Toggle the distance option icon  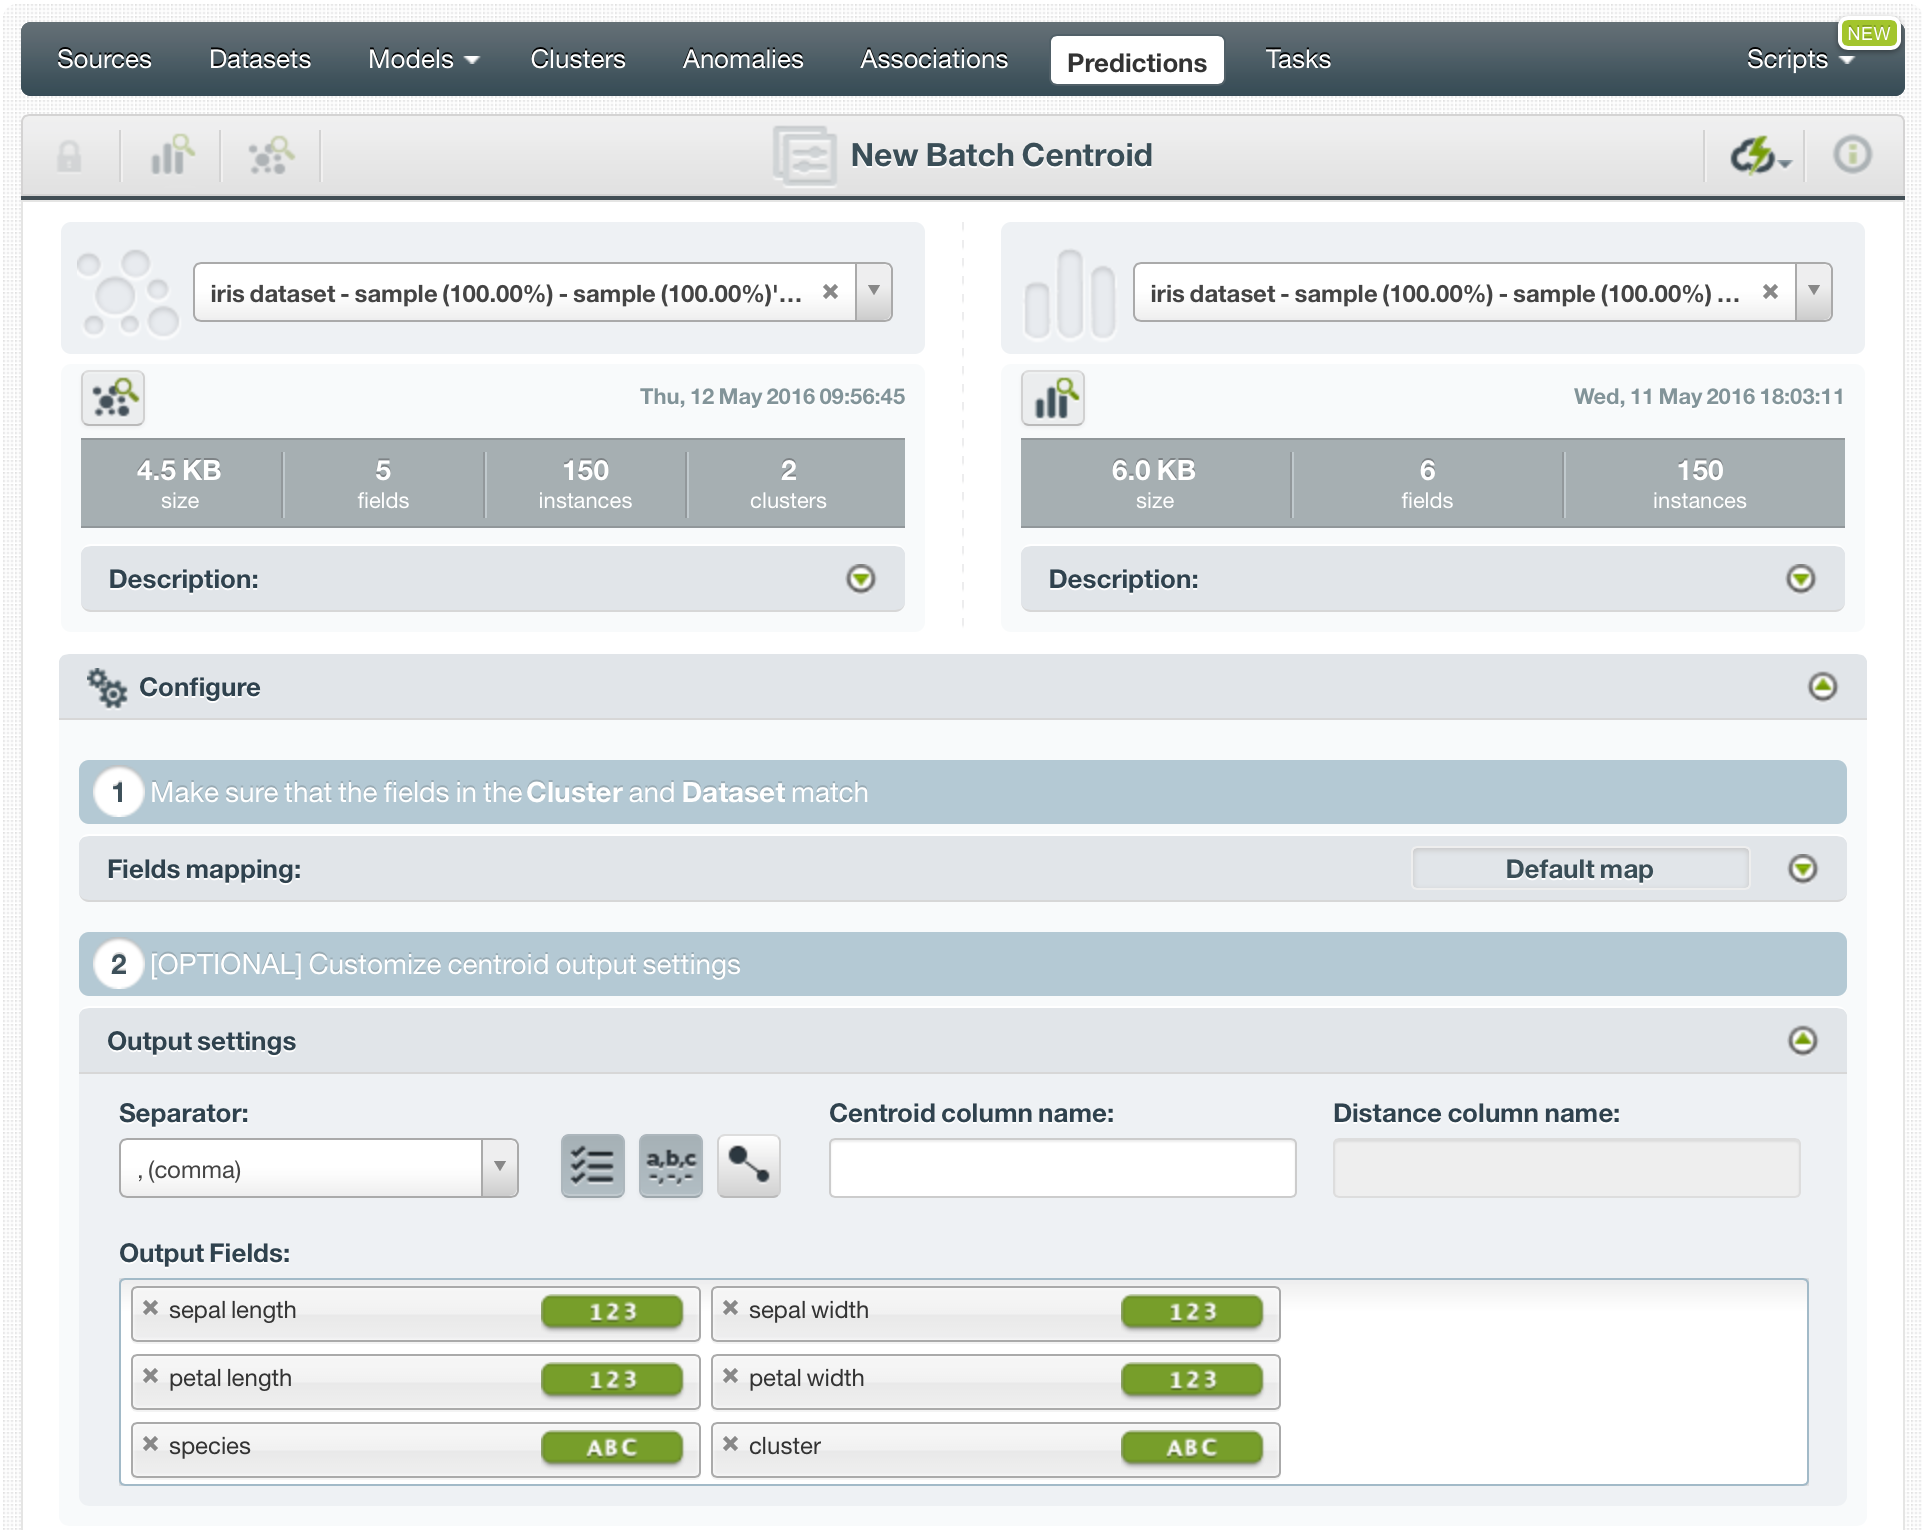coord(749,1166)
